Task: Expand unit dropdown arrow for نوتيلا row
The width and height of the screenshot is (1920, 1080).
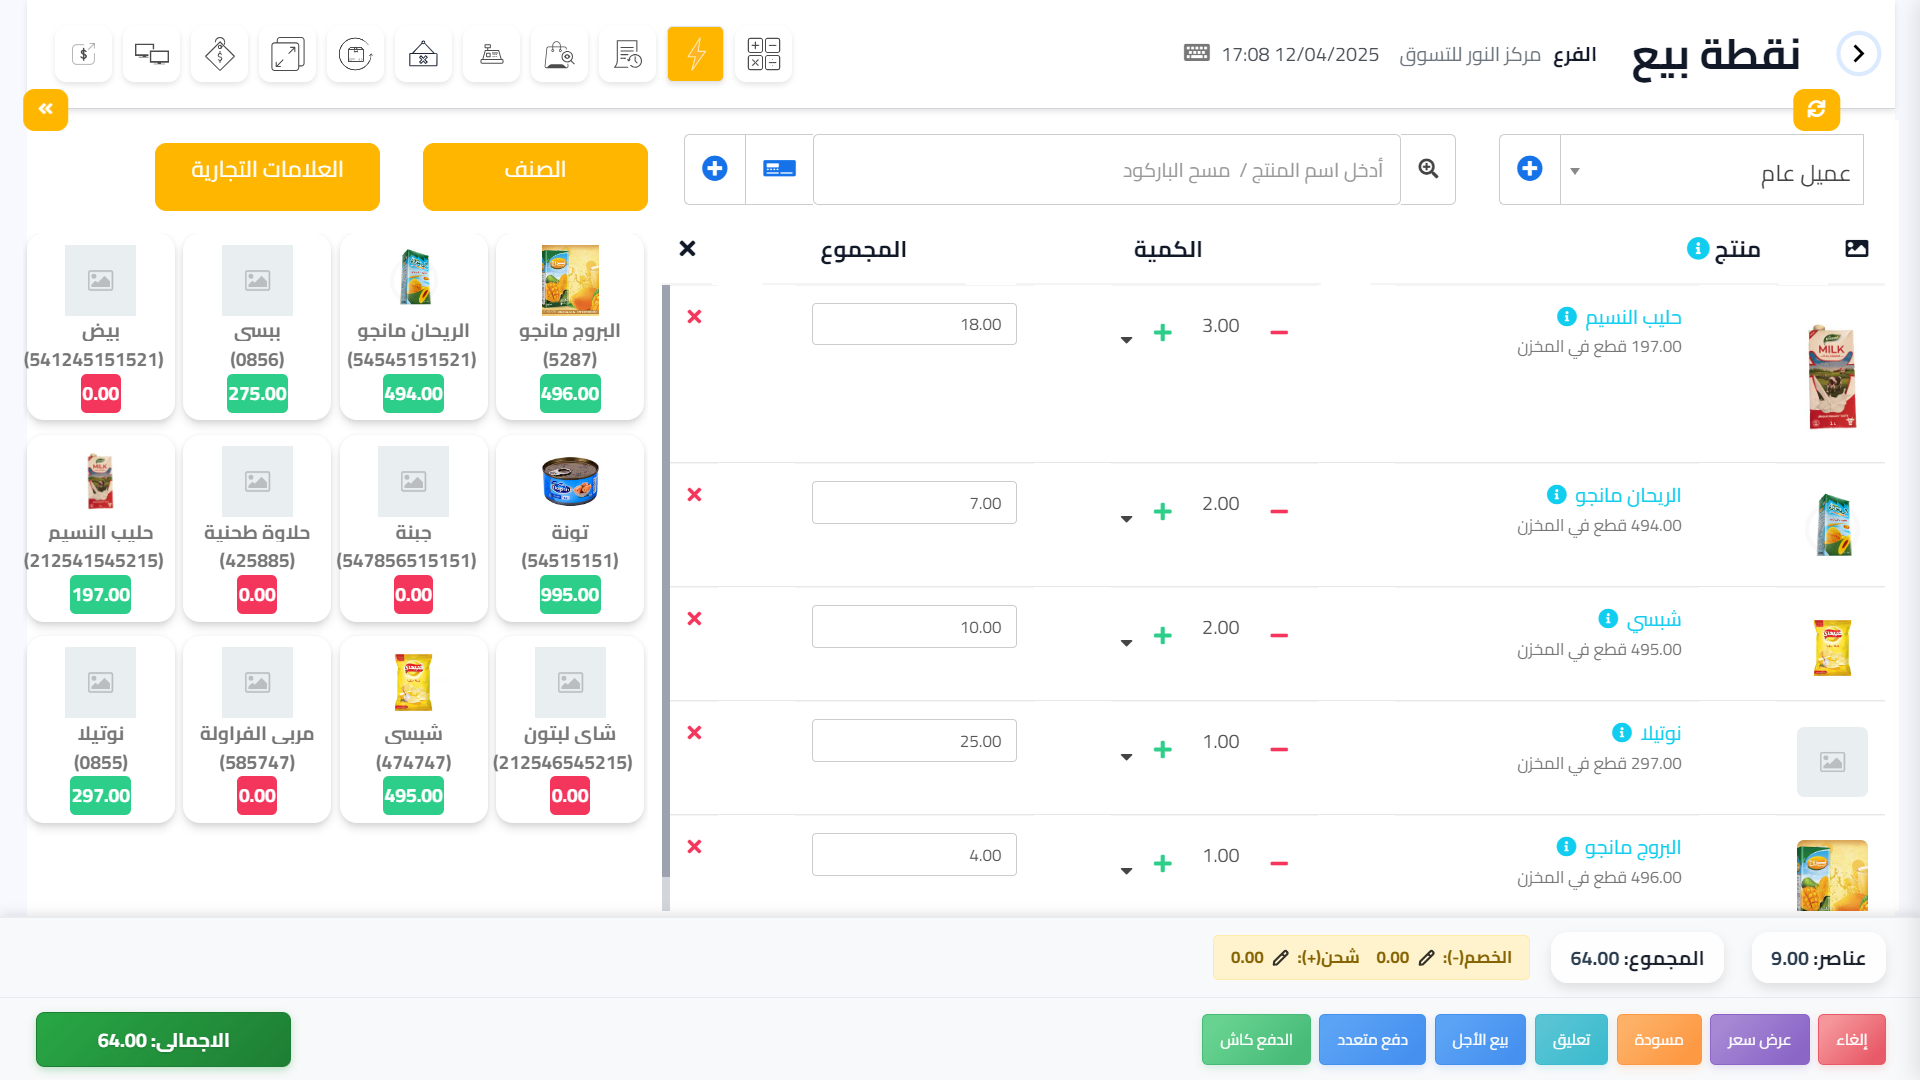Action: (1126, 757)
